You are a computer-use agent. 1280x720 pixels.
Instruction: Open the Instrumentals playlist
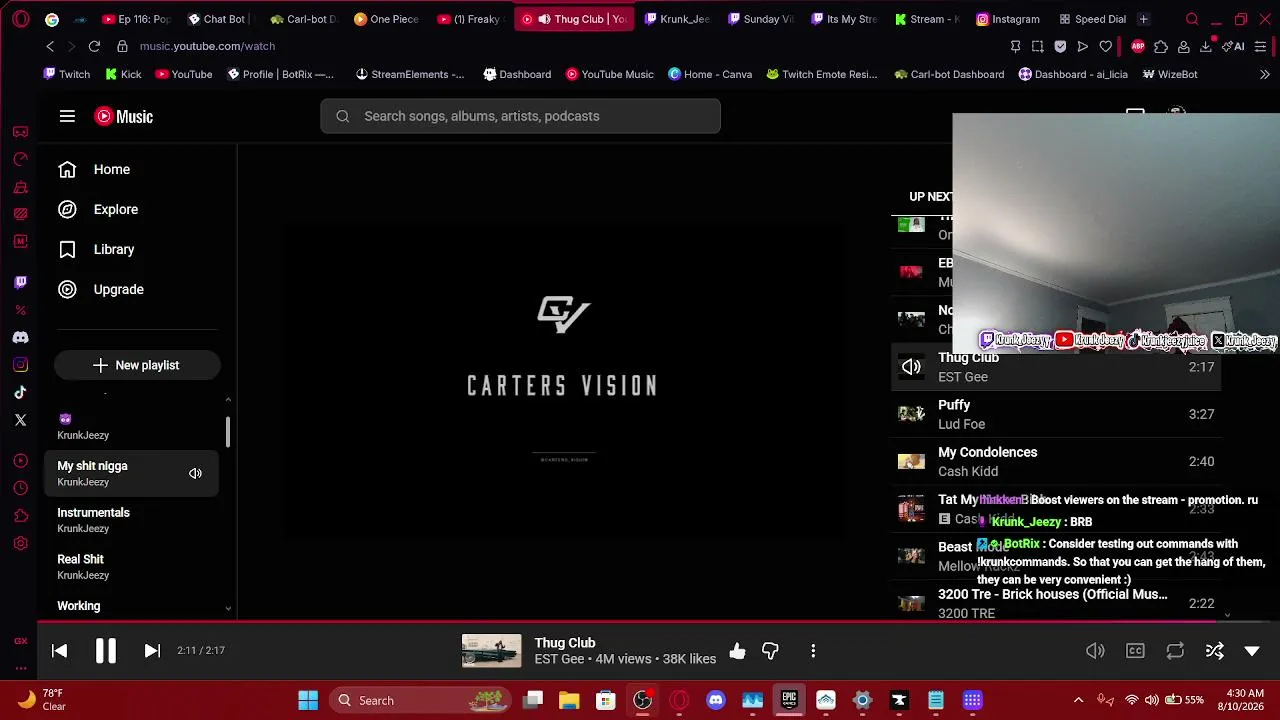click(131, 520)
